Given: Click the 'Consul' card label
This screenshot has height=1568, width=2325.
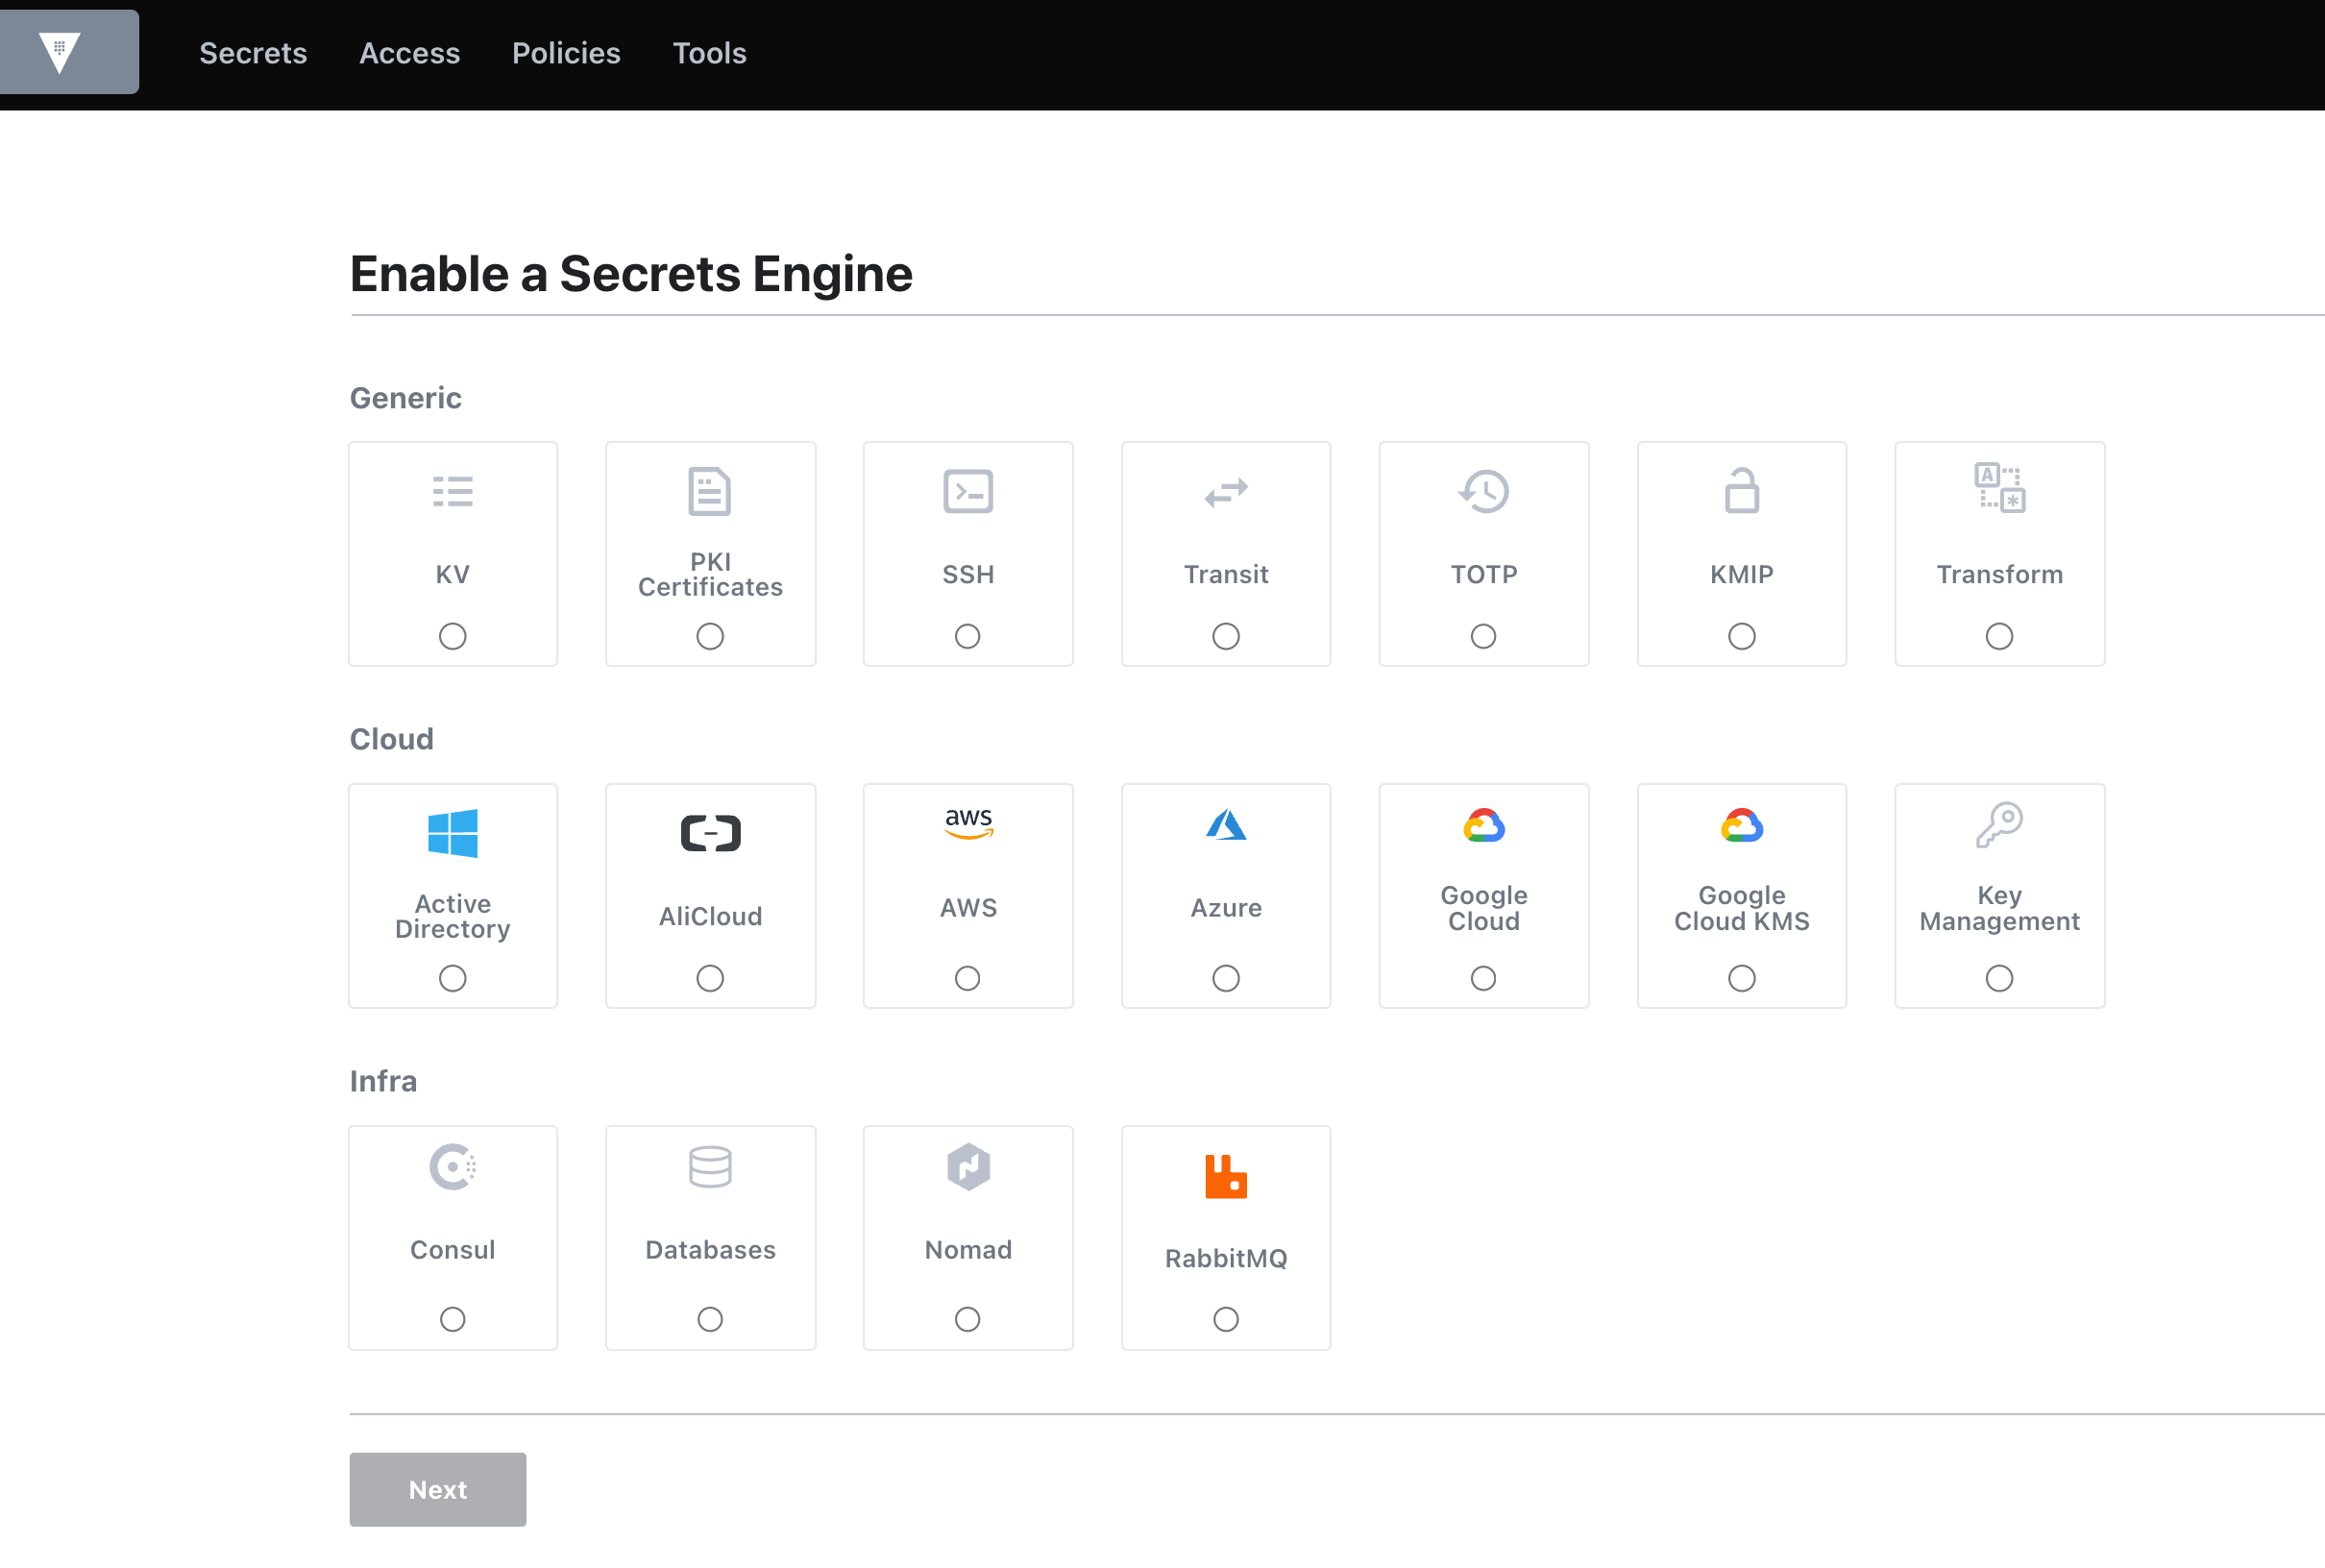Looking at the screenshot, I should (452, 1250).
